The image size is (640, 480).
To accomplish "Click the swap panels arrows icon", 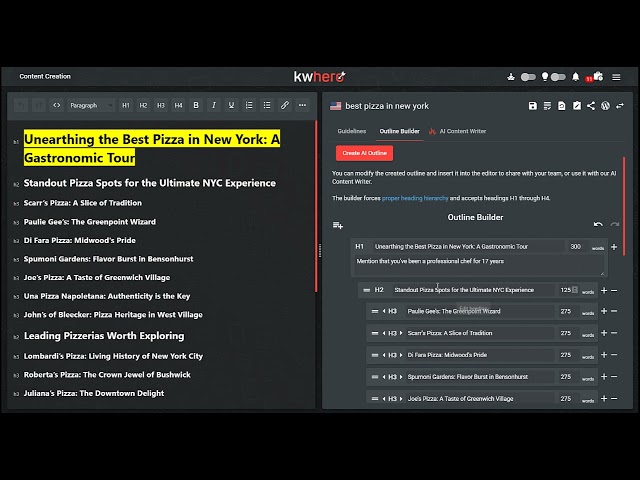I will click(620, 106).
